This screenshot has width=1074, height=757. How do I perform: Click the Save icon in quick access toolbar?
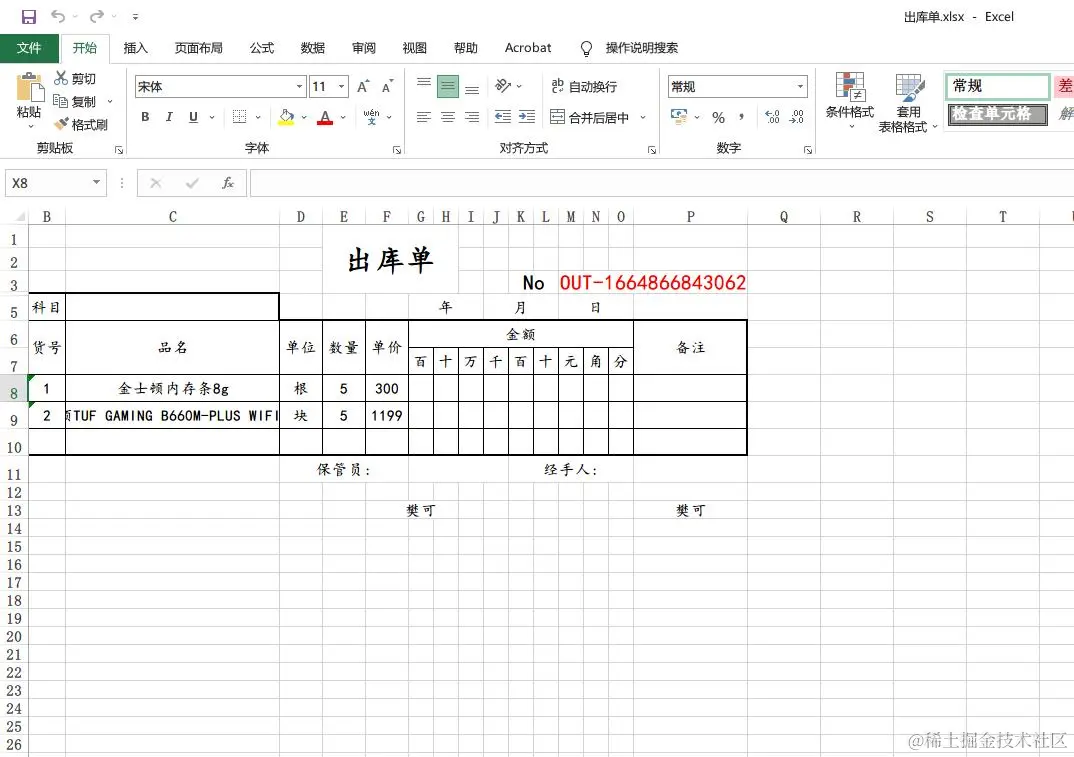point(28,16)
